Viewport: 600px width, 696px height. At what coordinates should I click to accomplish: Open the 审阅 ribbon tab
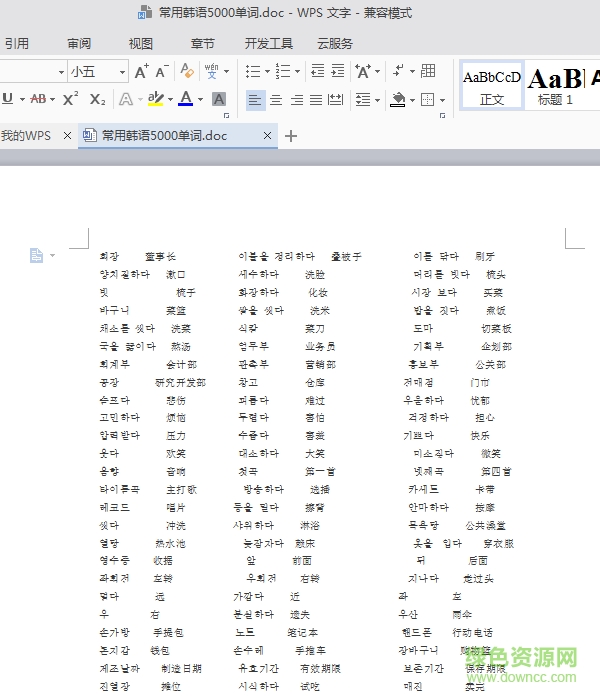coord(79,43)
